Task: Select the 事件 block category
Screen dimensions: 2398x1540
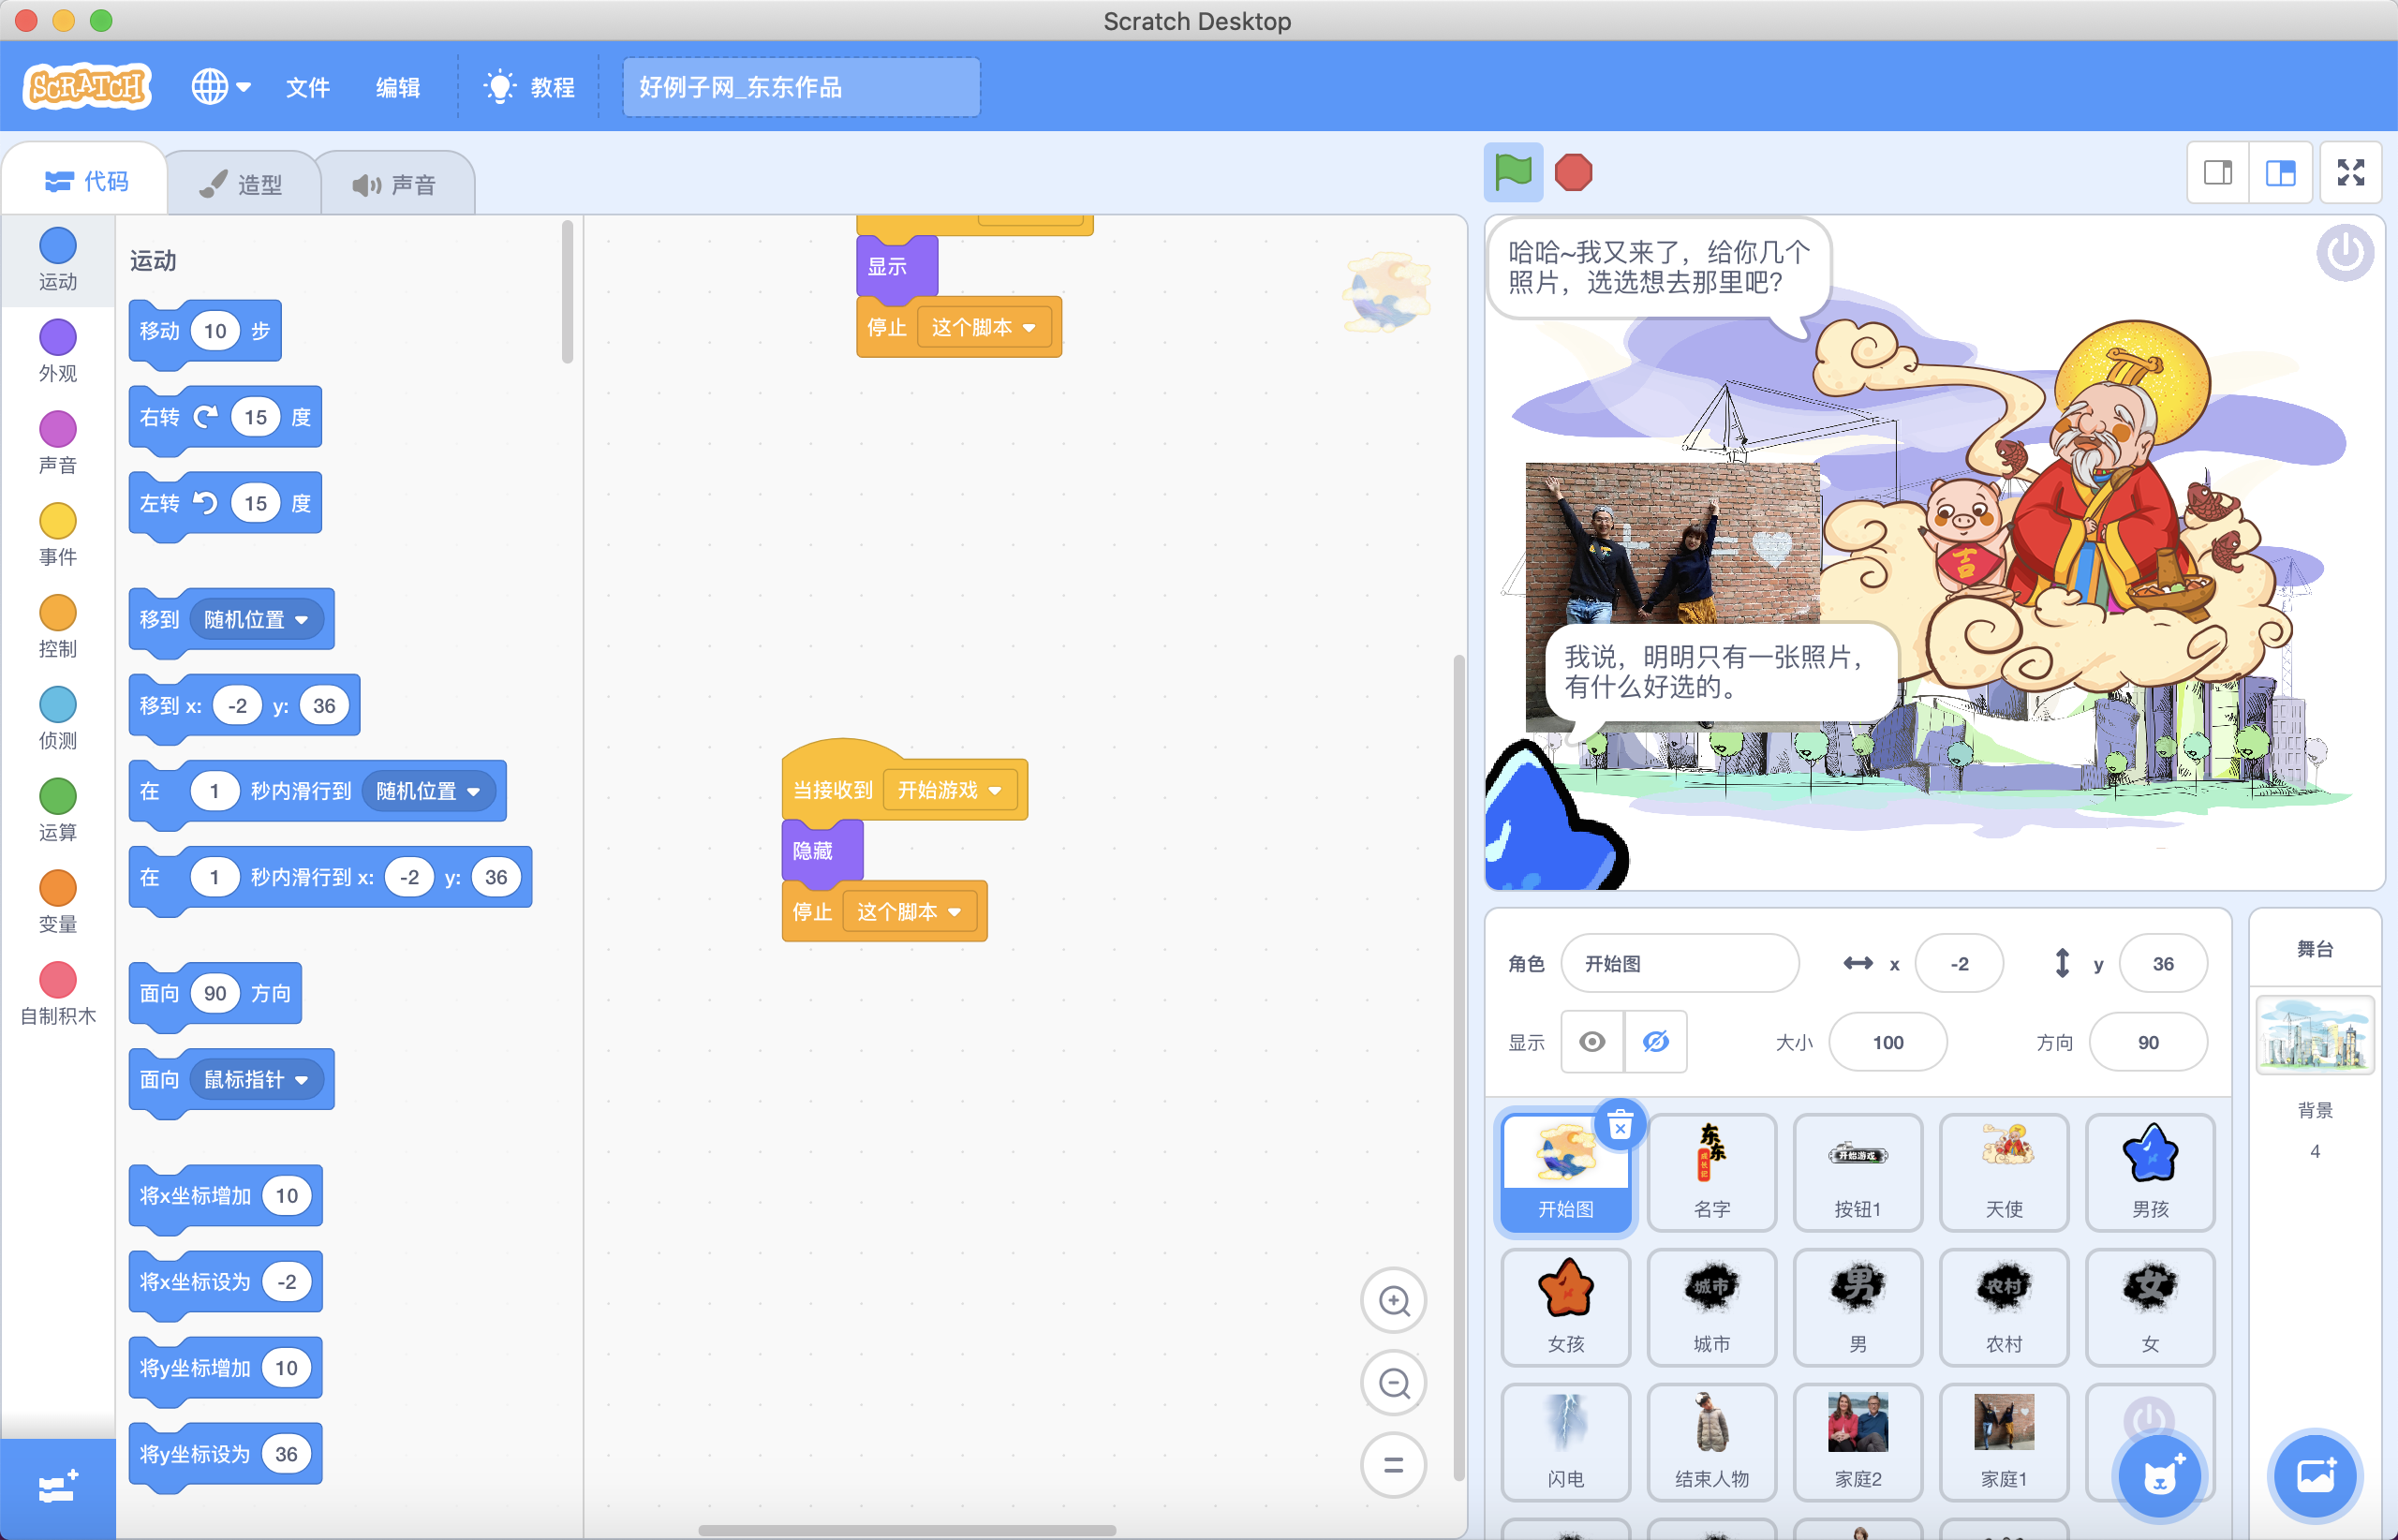Action: coord(57,534)
